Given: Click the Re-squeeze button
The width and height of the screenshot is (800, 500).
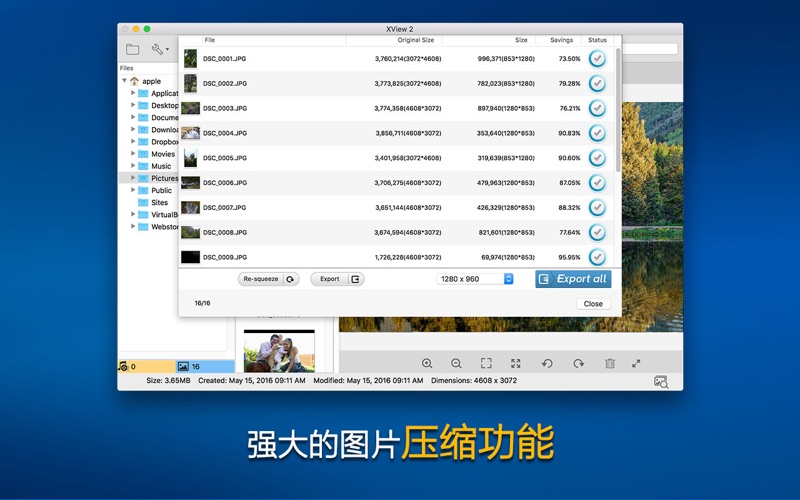Looking at the screenshot, I should click(x=268, y=279).
